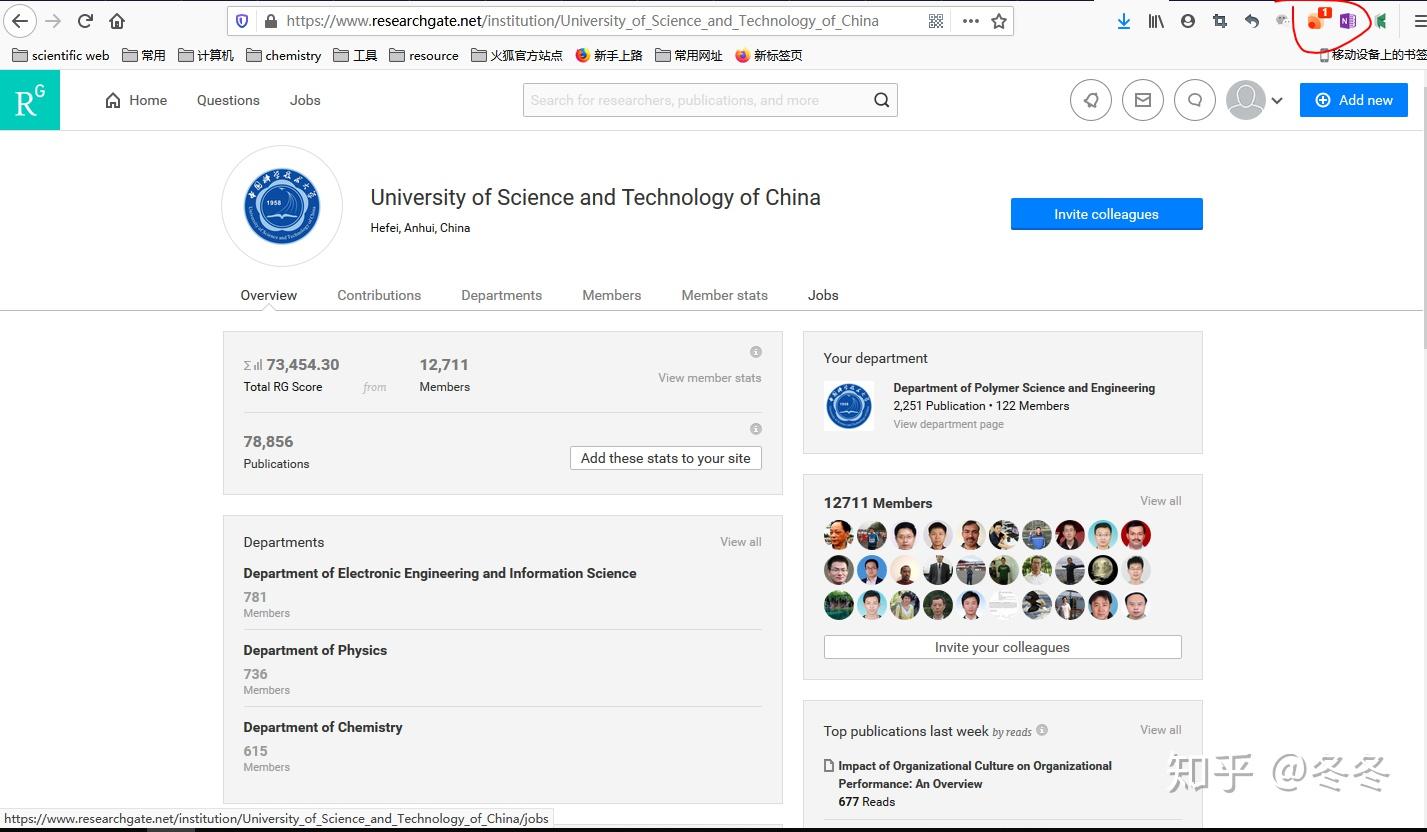Focus the ResearchGate search field
The image size is (1427, 832).
pos(696,100)
